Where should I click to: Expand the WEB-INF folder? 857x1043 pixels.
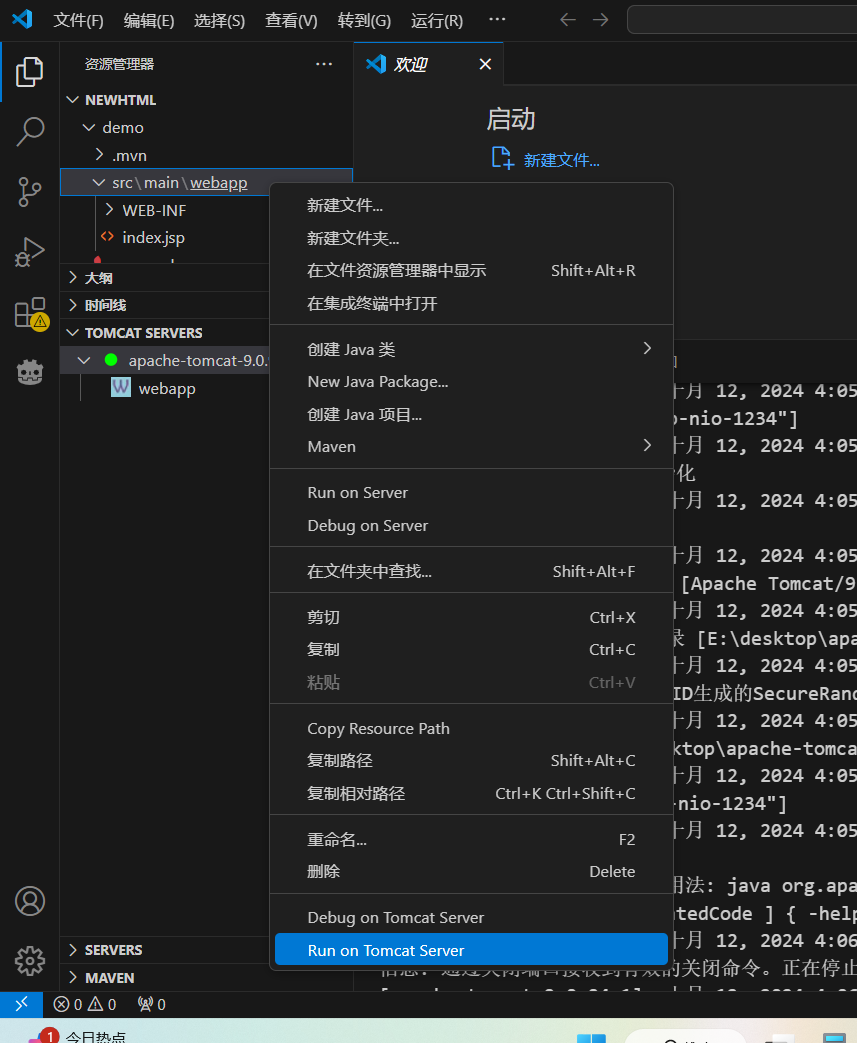click(x=109, y=210)
